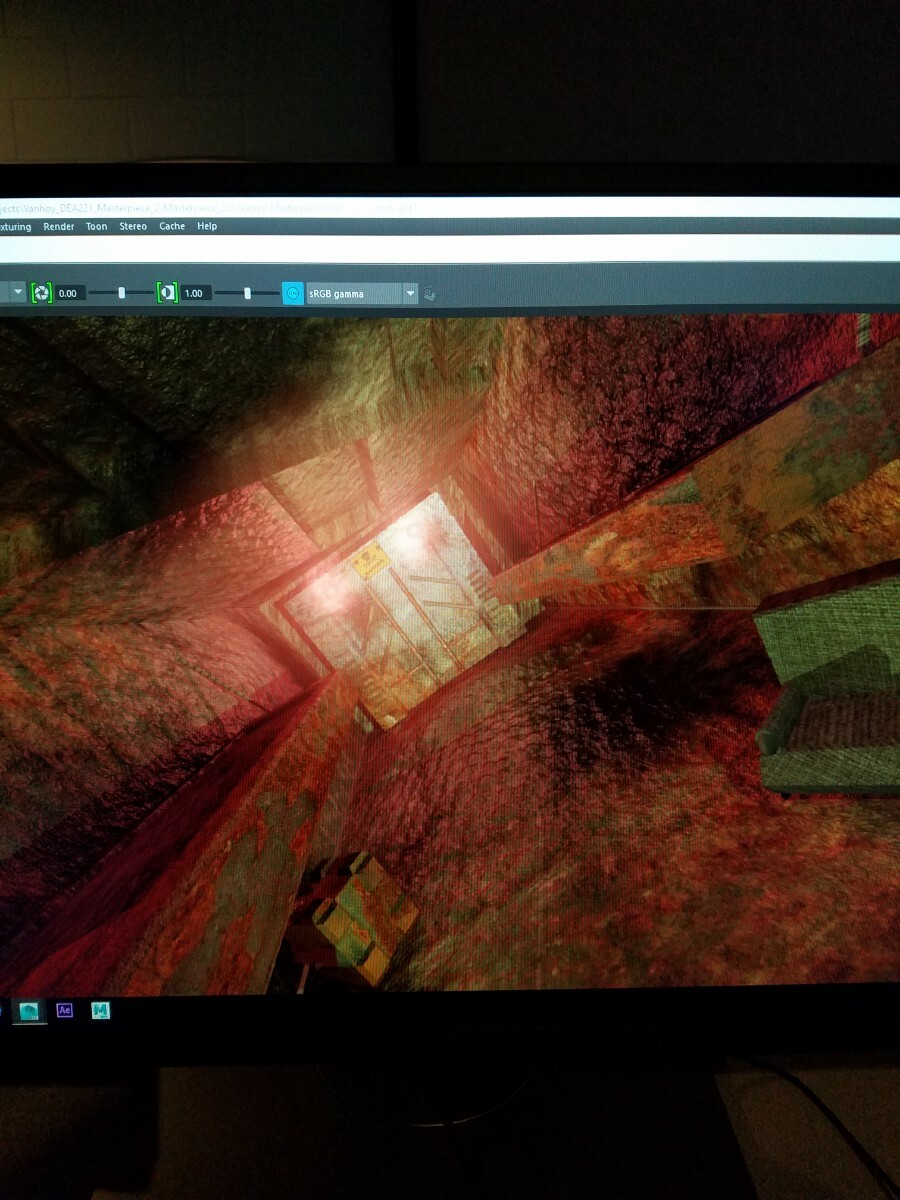Click the active teal app icon in taskbar

pyautogui.click(x=29, y=1010)
